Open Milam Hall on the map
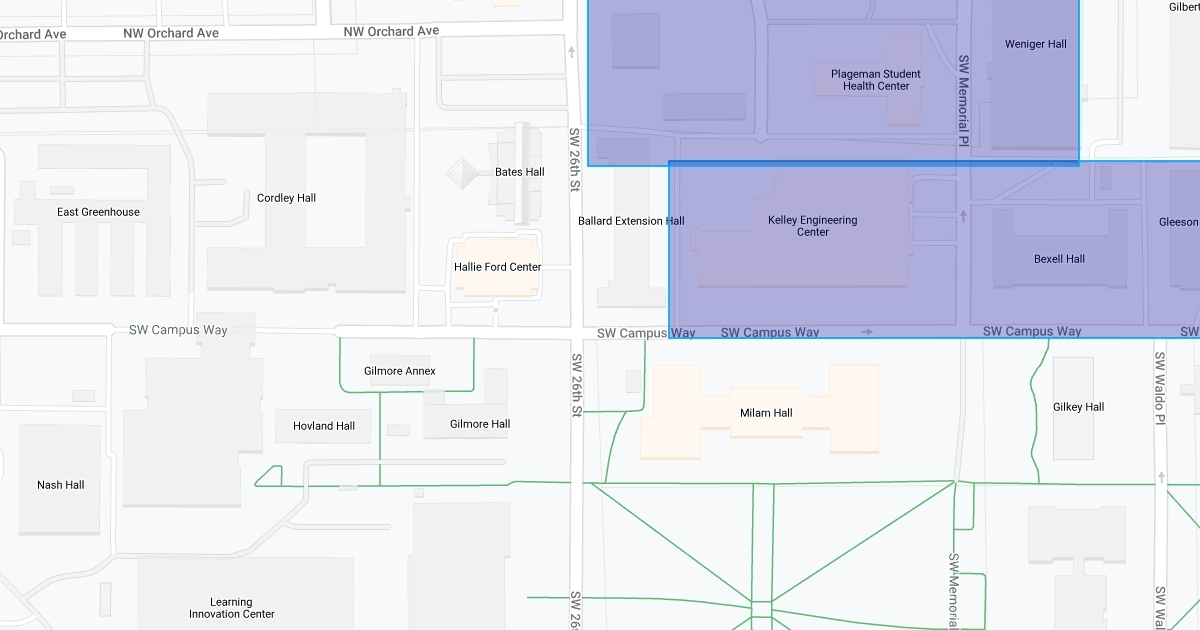The image size is (1200, 630). point(766,413)
